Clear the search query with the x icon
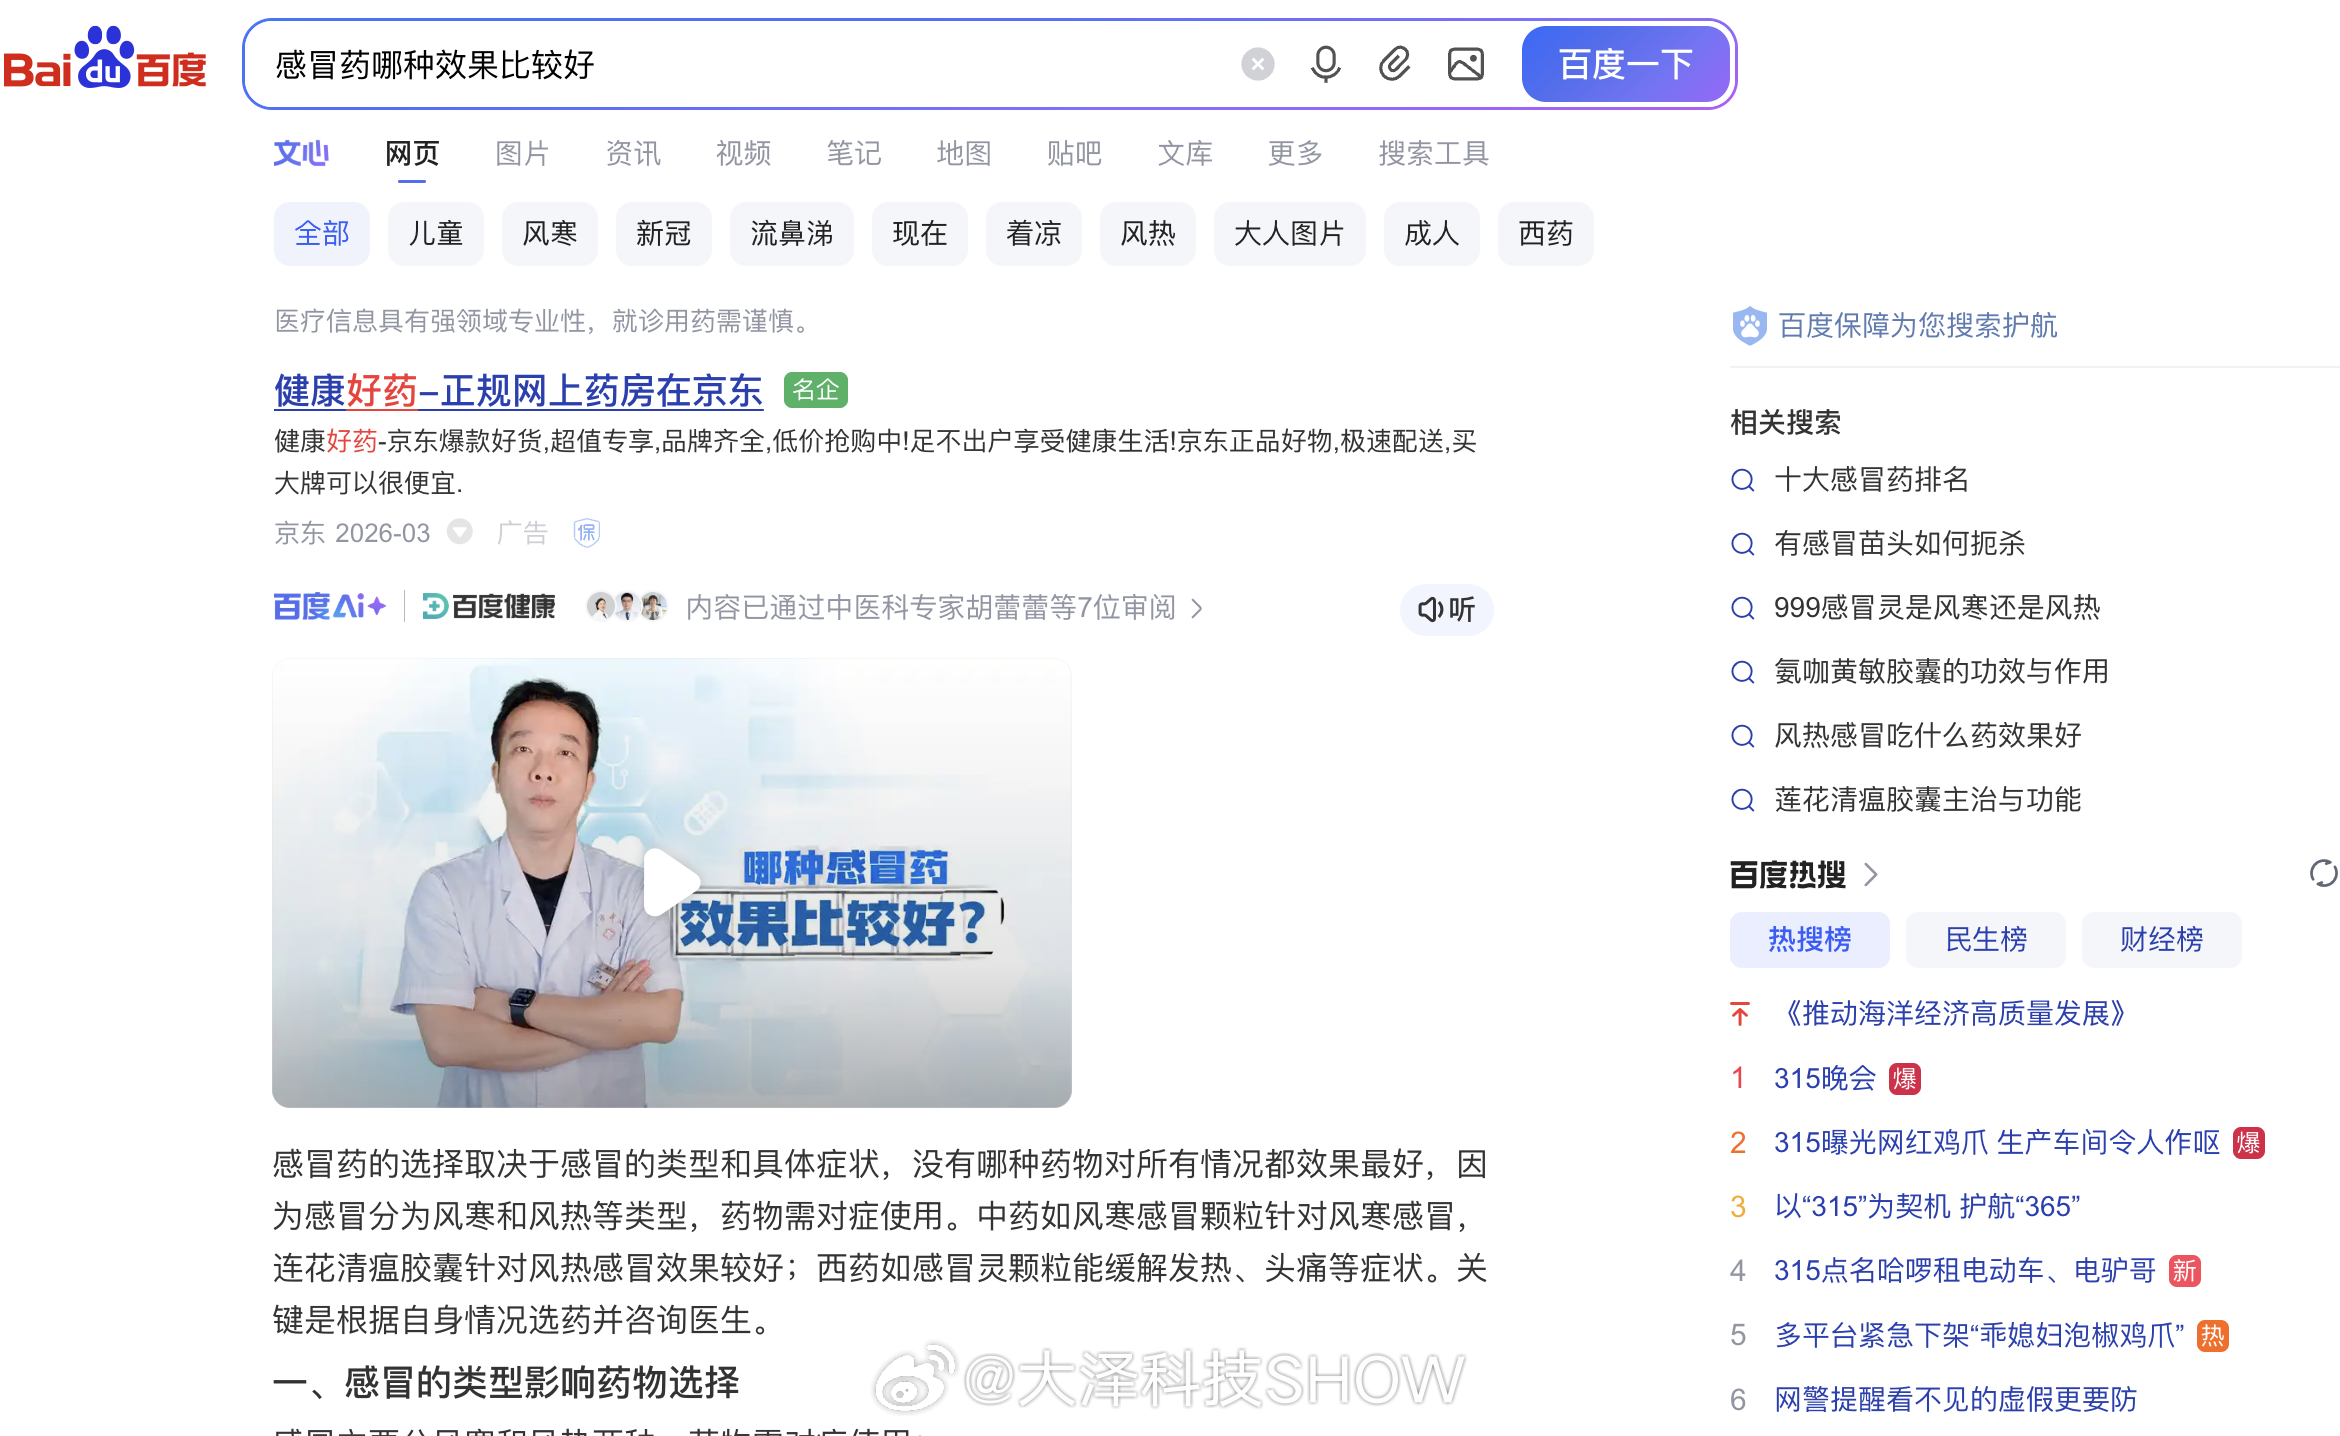Image resolution: width=2340 pixels, height=1436 pixels. (1257, 64)
